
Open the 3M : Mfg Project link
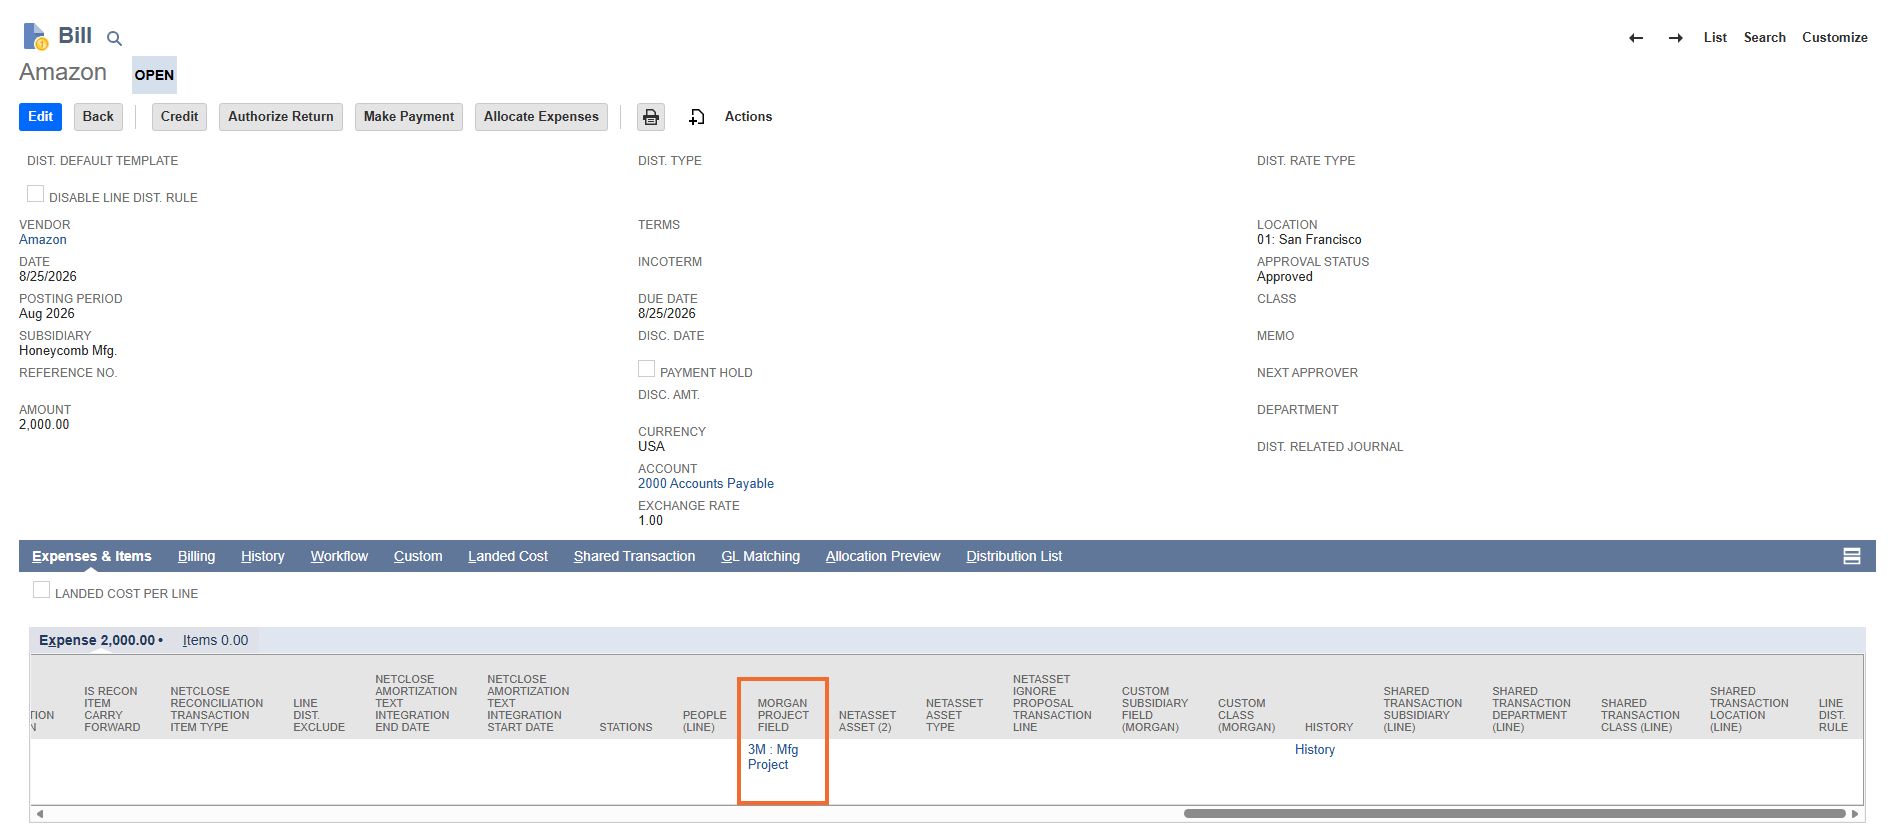(x=773, y=757)
